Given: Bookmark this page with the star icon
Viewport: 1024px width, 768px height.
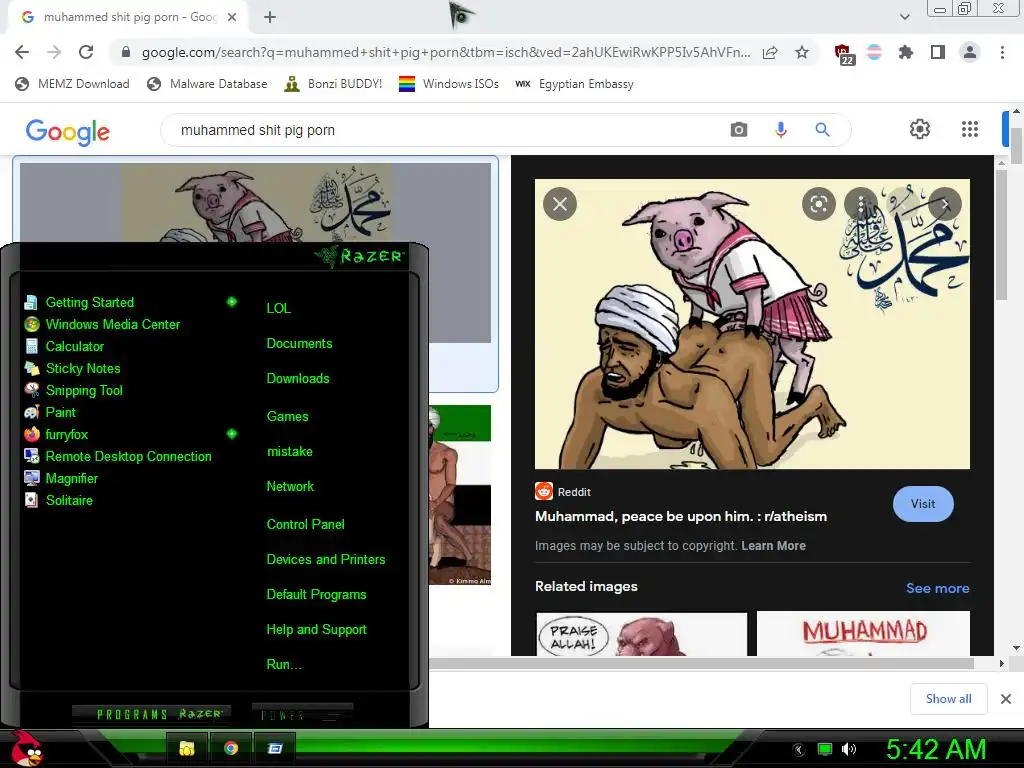Looking at the screenshot, I should (802, 52).
